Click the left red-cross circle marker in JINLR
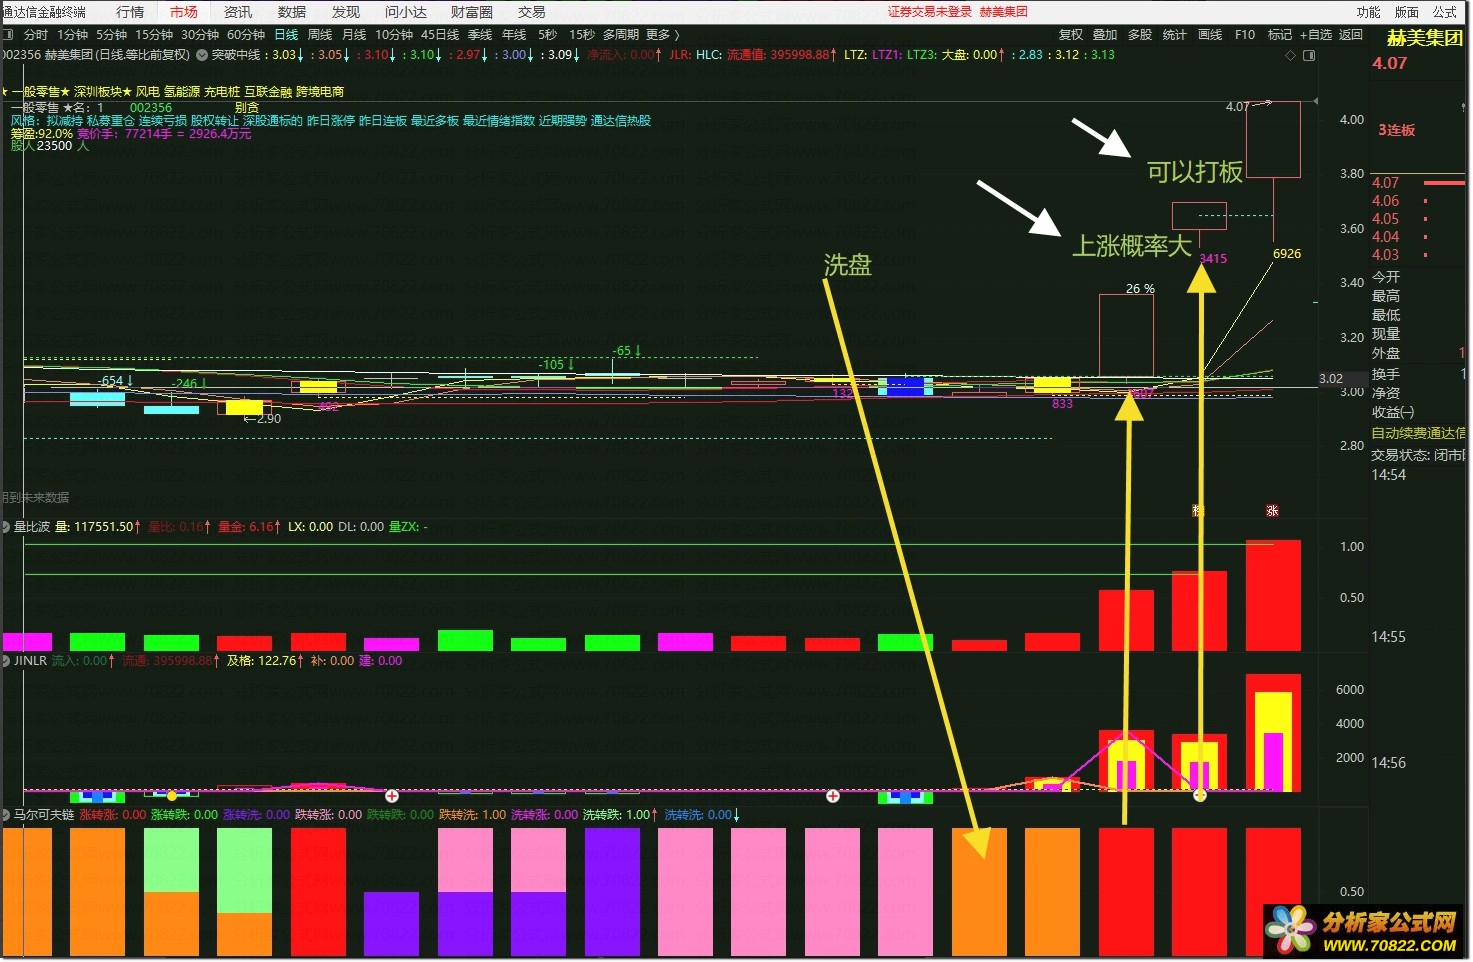1473x962 pixels. point(392,796)
